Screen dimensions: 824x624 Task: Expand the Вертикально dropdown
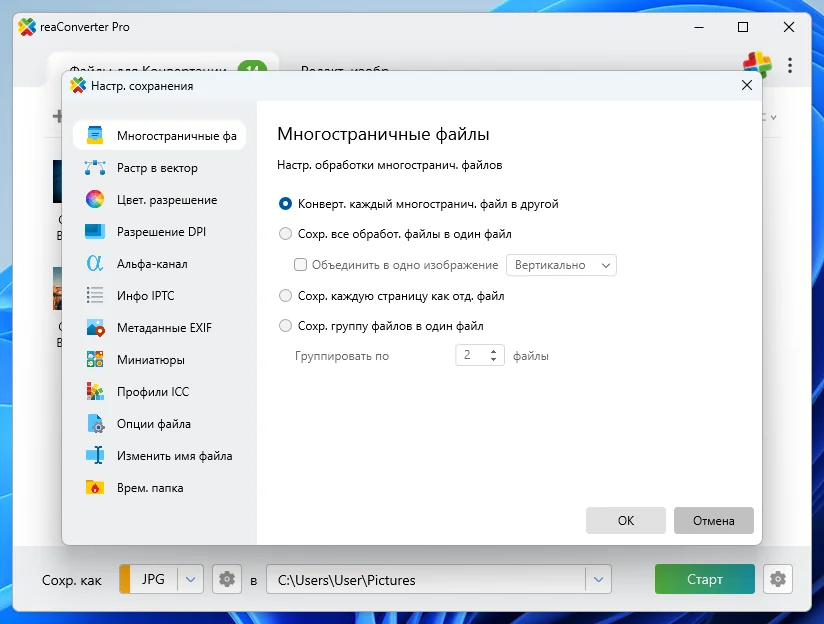point(561,265)
